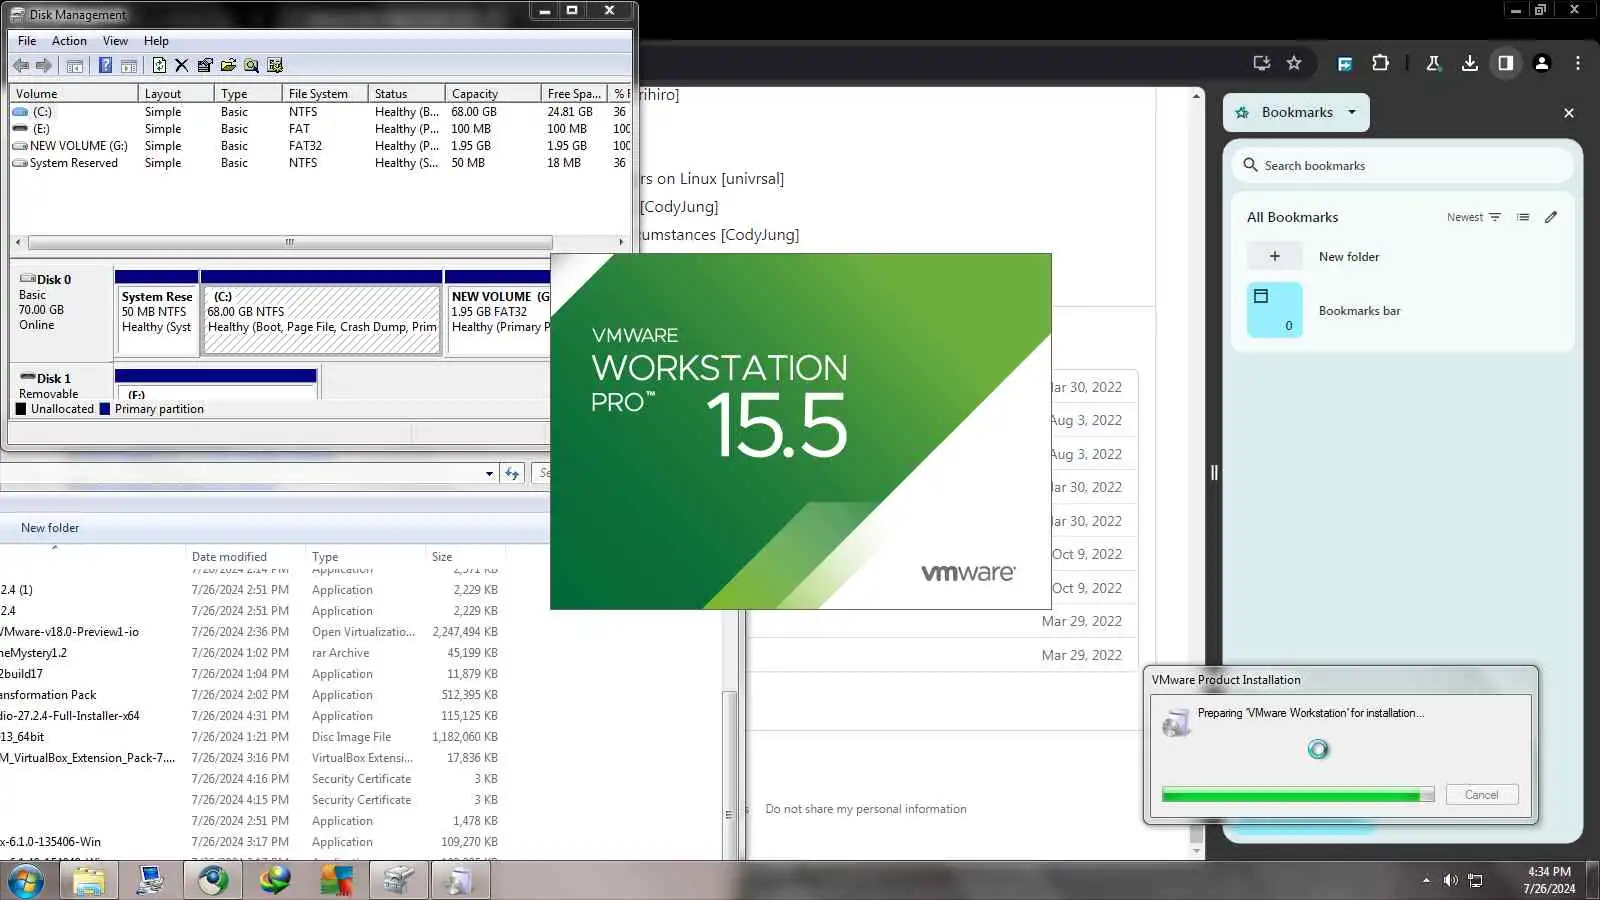This screenshot has width=1600, height=900.
Task: Click the Help question mark toolbar icon
Action: pyautogui.click(x=105, y=66)
